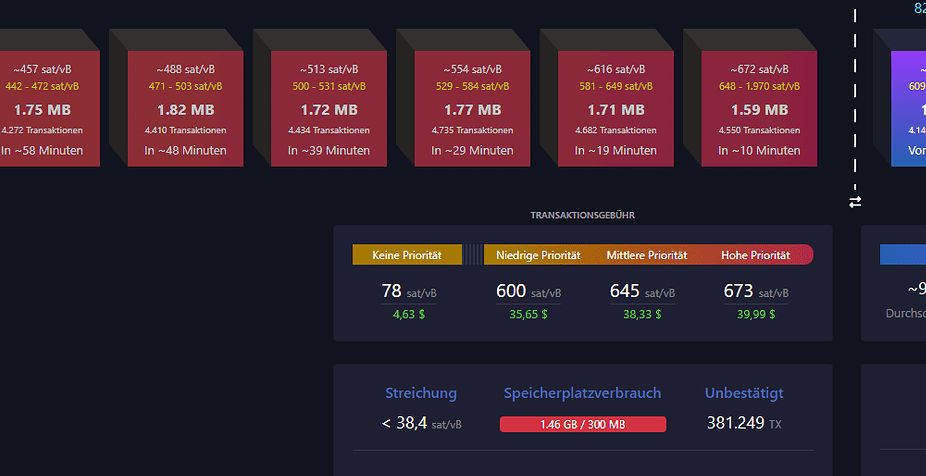
Task: Open the block arriving in ~39 minutes
Action: 329,108
